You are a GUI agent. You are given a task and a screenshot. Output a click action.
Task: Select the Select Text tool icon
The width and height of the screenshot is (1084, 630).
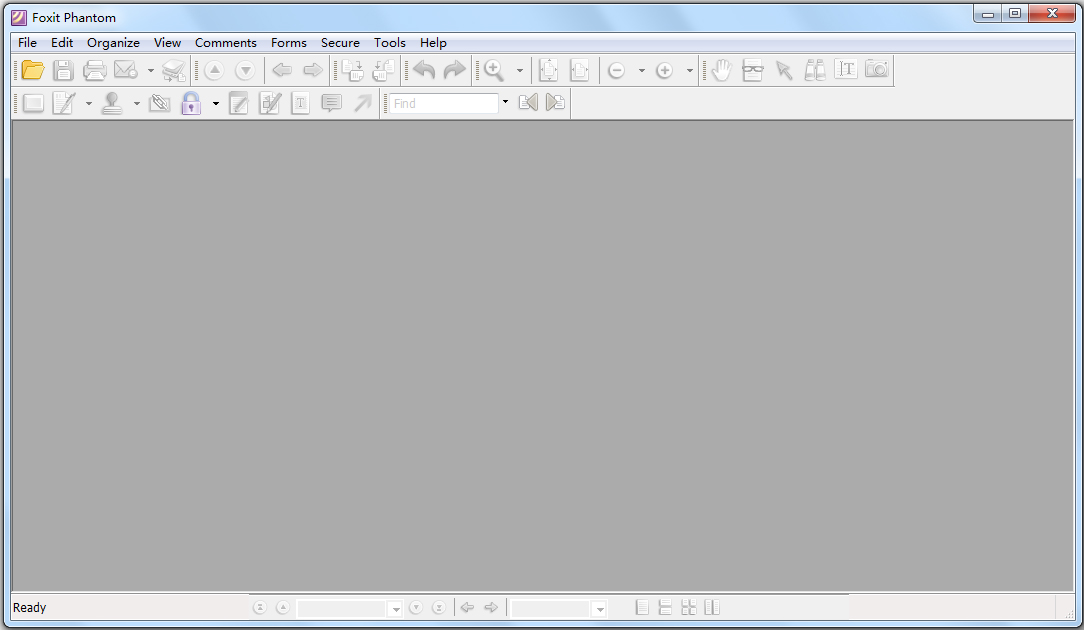[845, 69]
